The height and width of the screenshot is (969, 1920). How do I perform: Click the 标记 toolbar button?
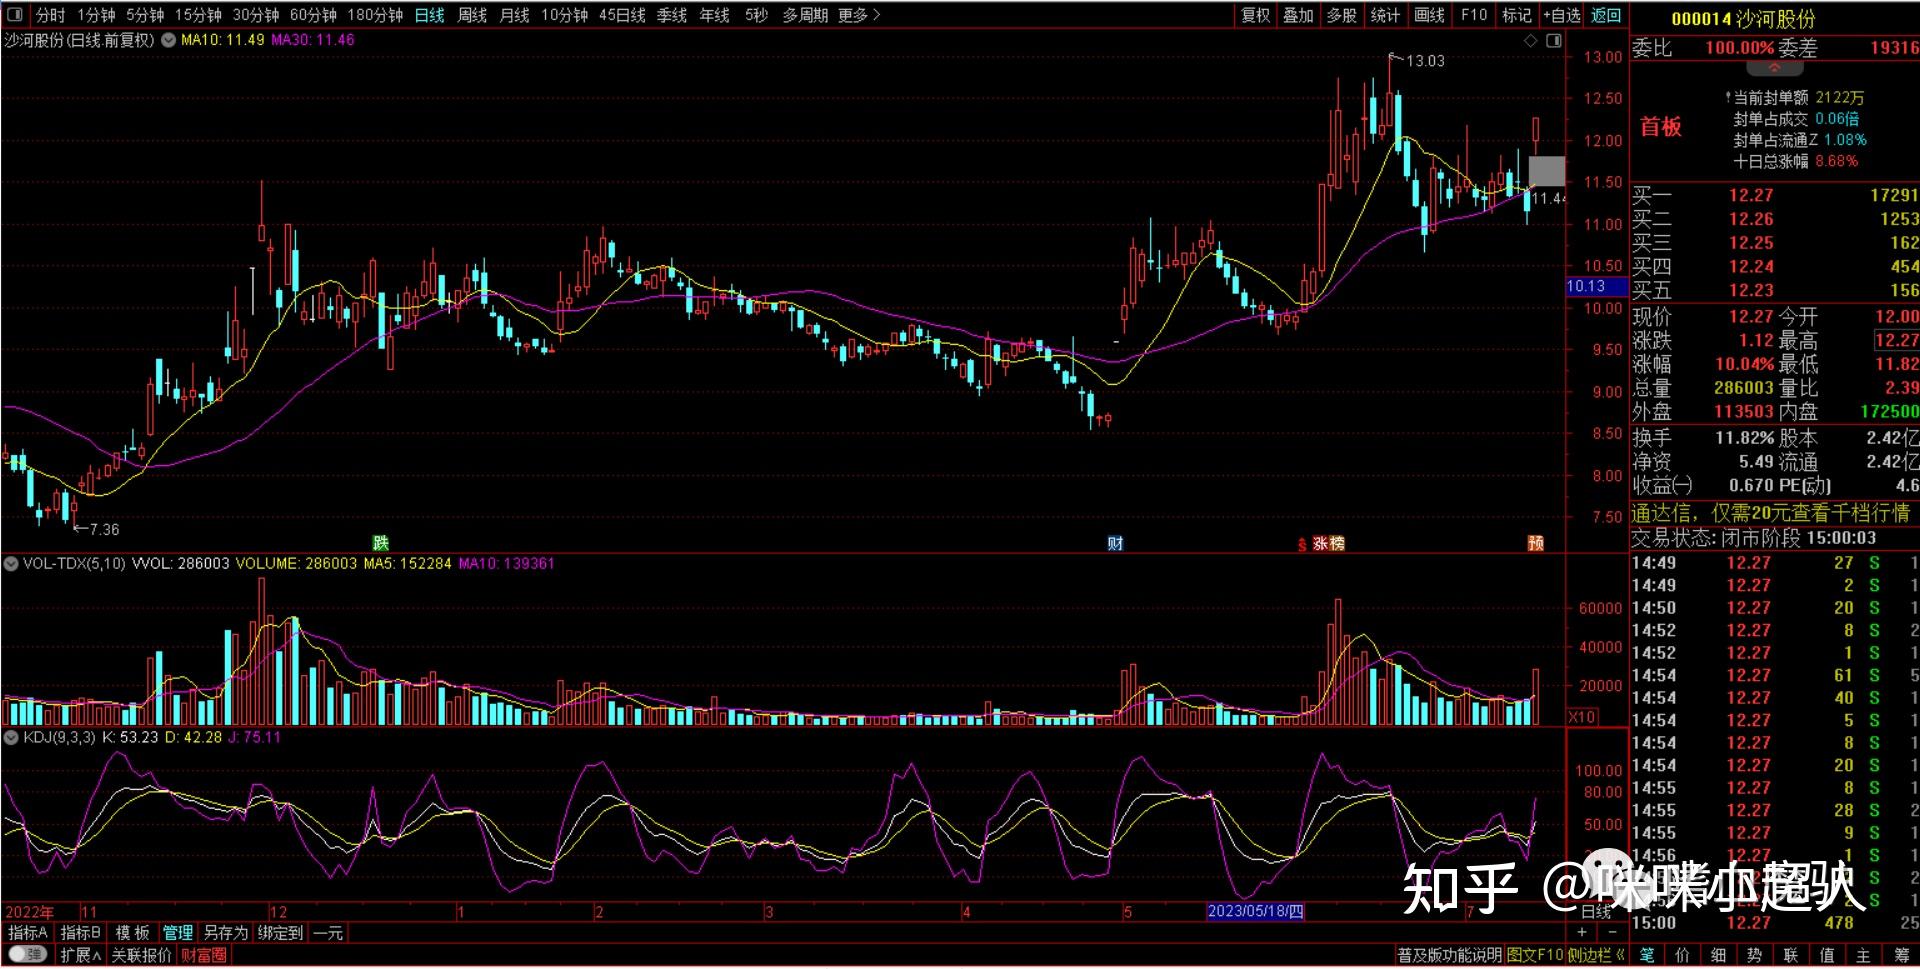[1517, 15]
